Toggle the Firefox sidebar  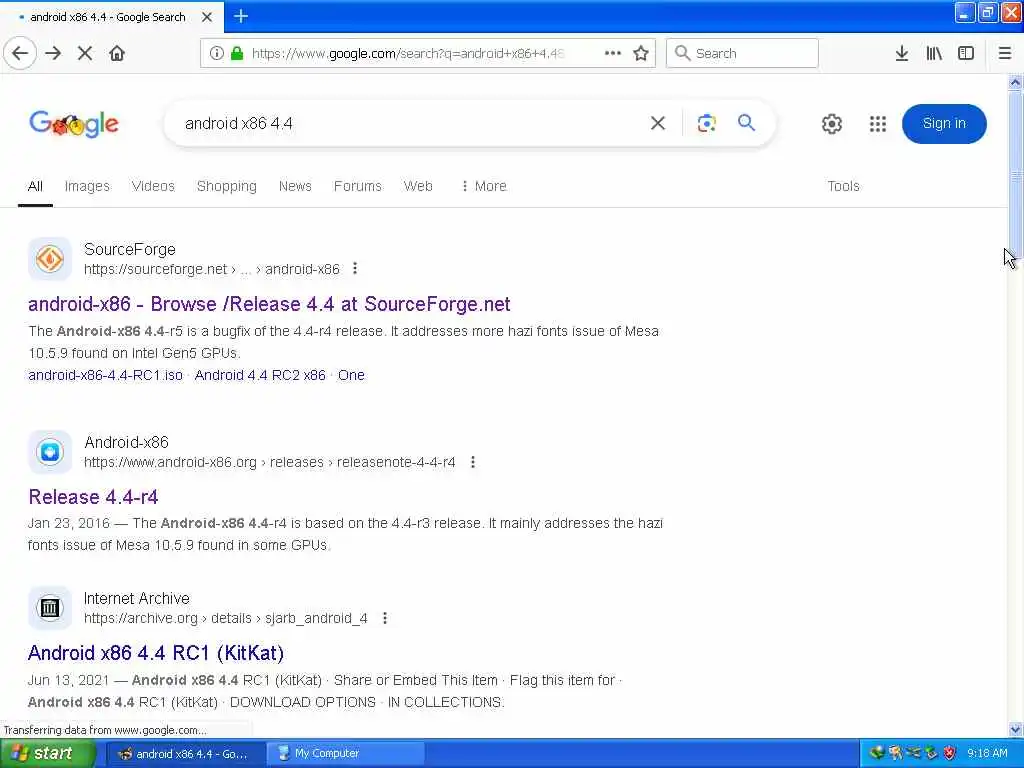coord(966,54)
